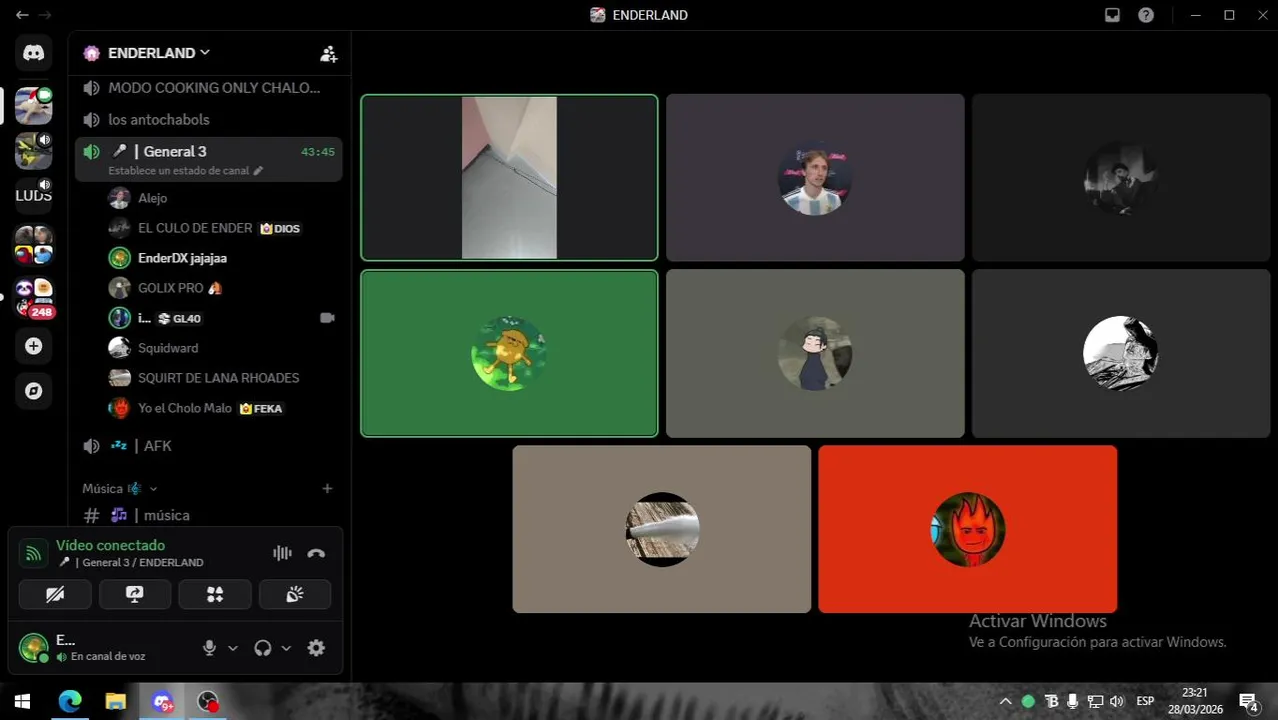The height and width of the screenshot is (720, 1278).
Task: Mute your microphone
Action: (x=209, y=648)
